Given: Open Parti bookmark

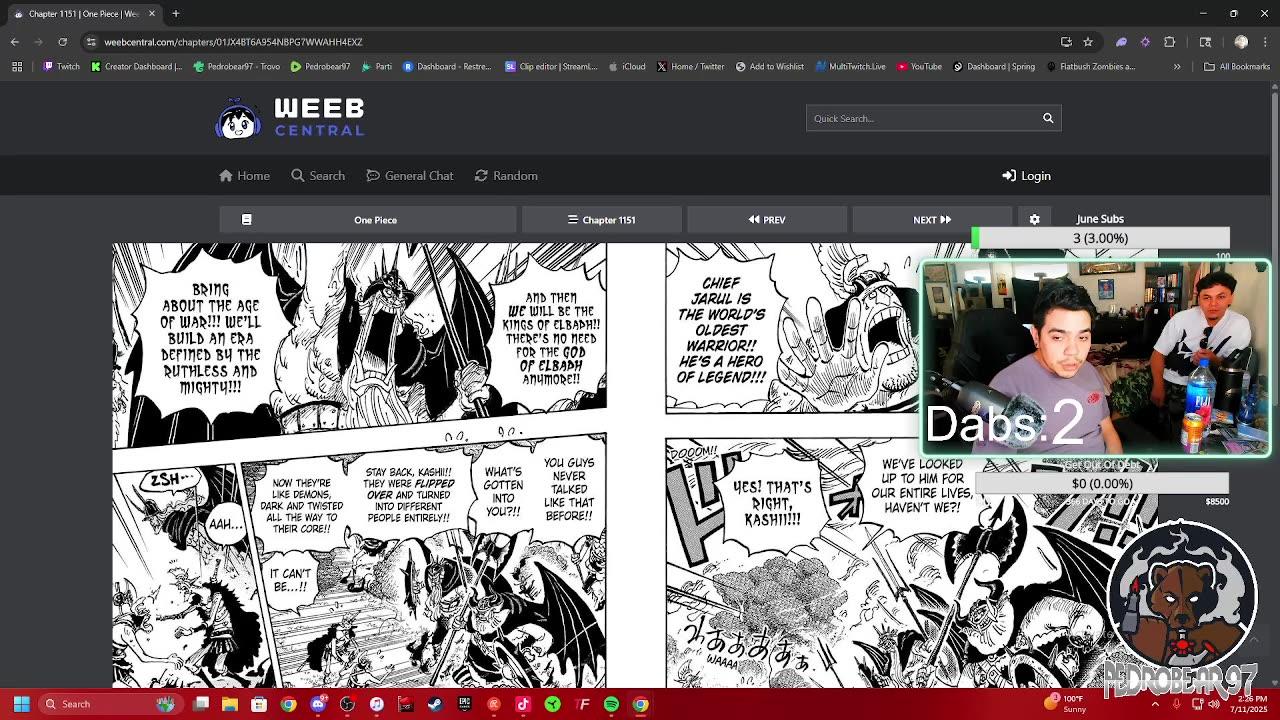Looking at the screenshot, I should tap(375, 67).
